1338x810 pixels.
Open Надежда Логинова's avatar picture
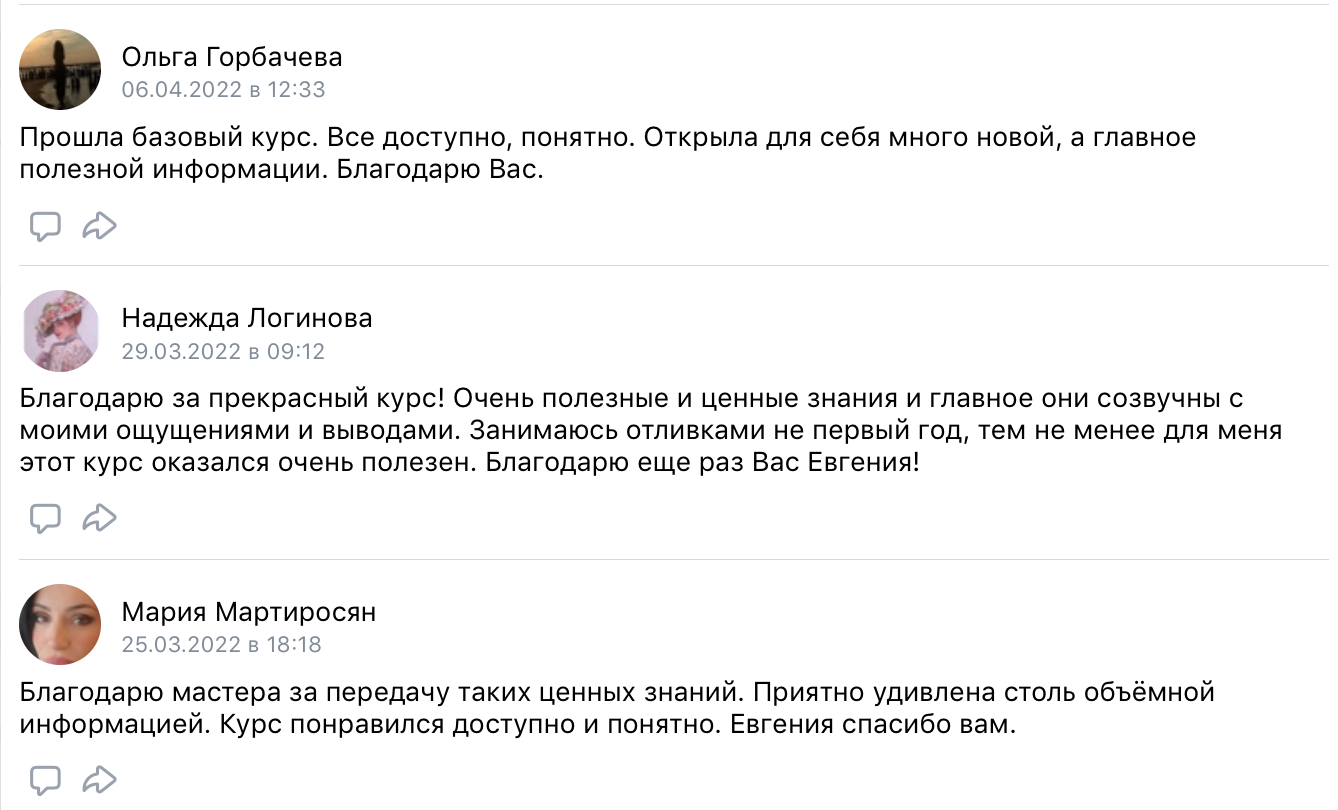point(60,331)
